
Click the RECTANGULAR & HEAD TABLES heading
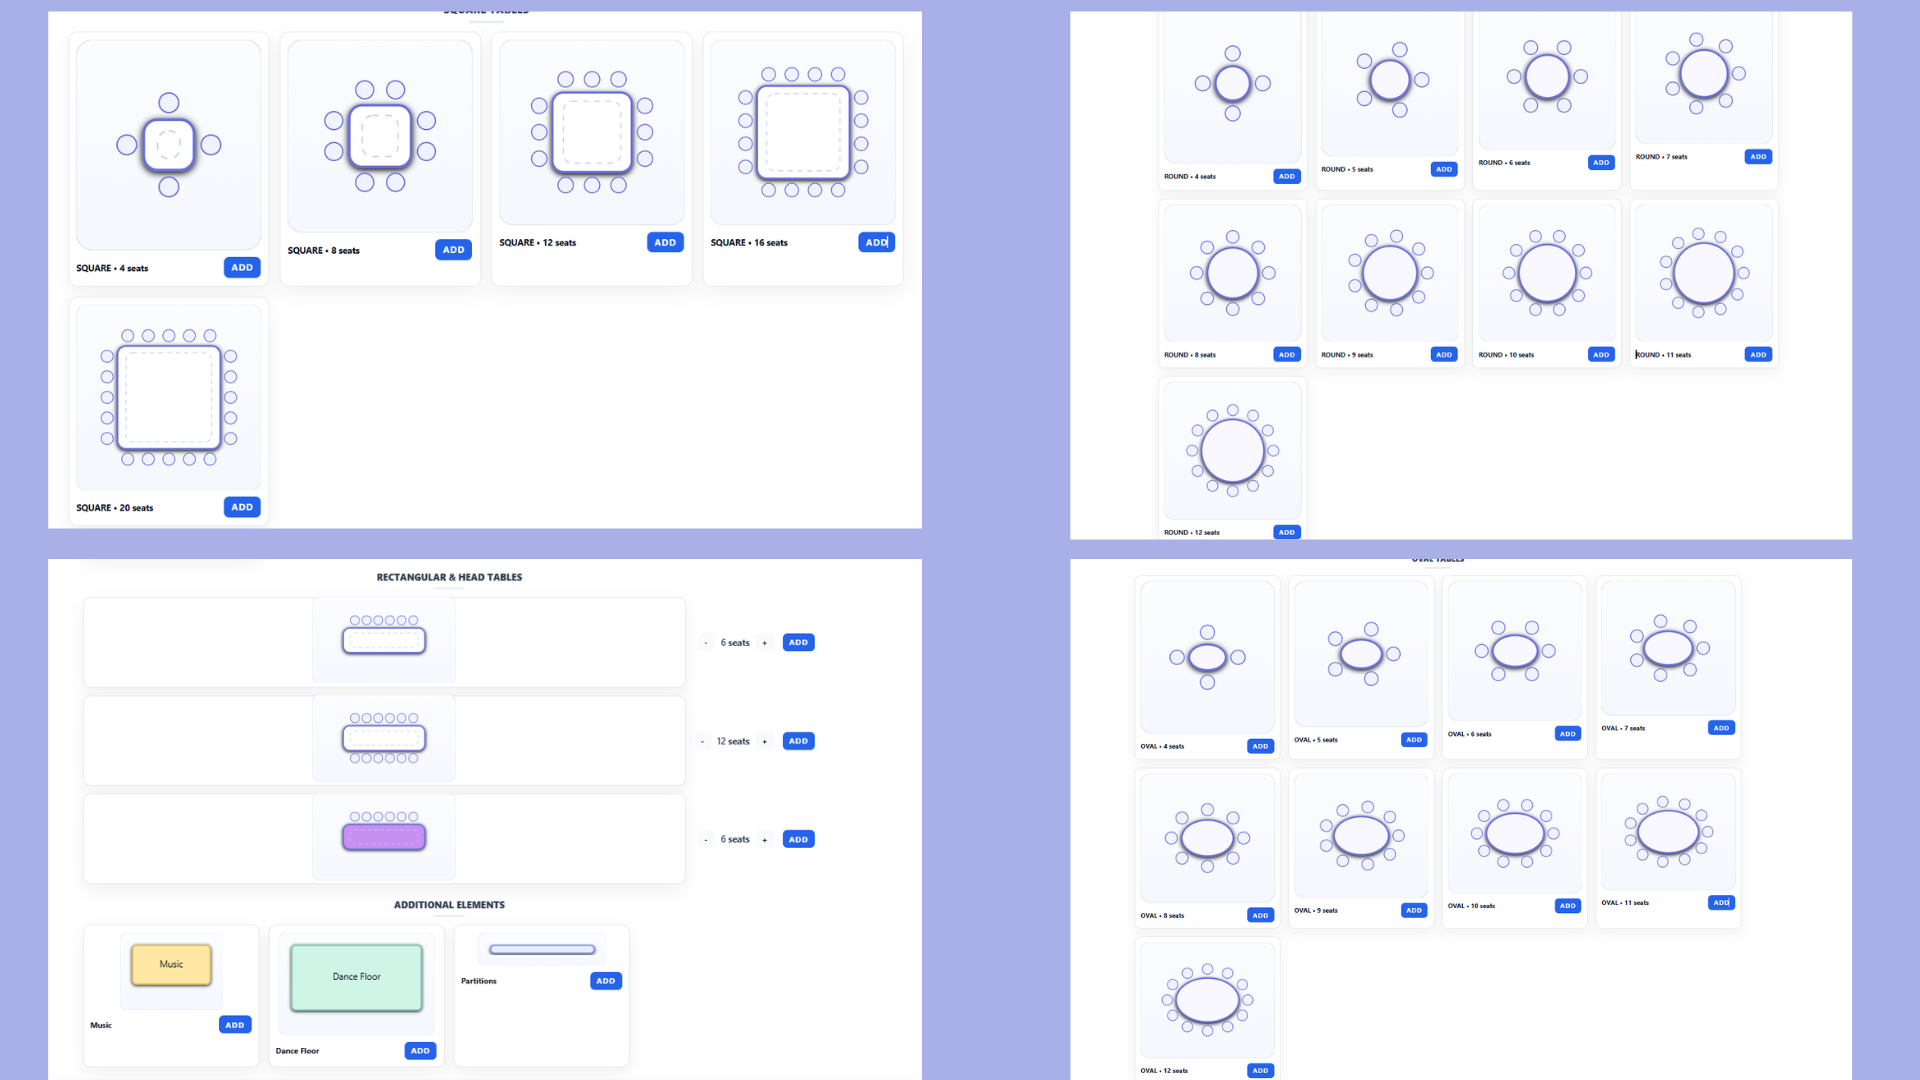pos(449,577)
